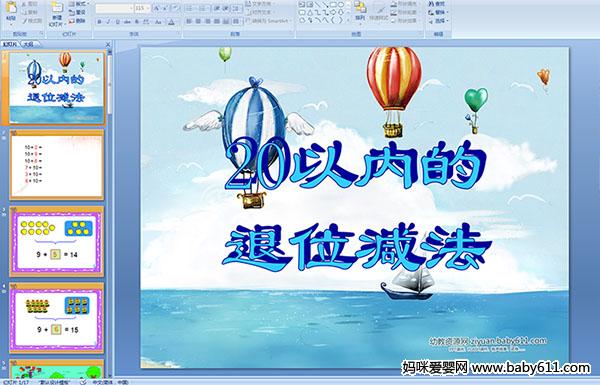
Task: Click the Italic formatting icon
Action: (108, 22)
